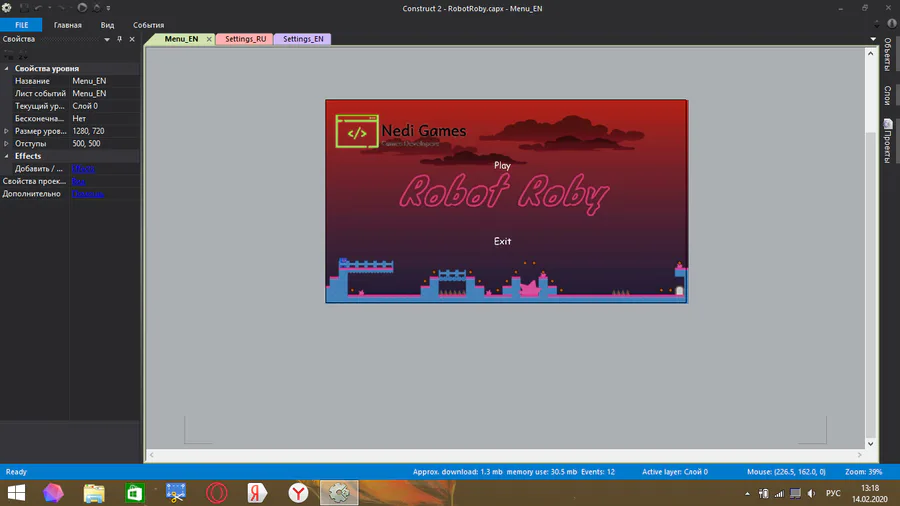This screenshot has width=900, height=506.
Task: Select the Текущий уровень value Слой 0
Action: 105,106
